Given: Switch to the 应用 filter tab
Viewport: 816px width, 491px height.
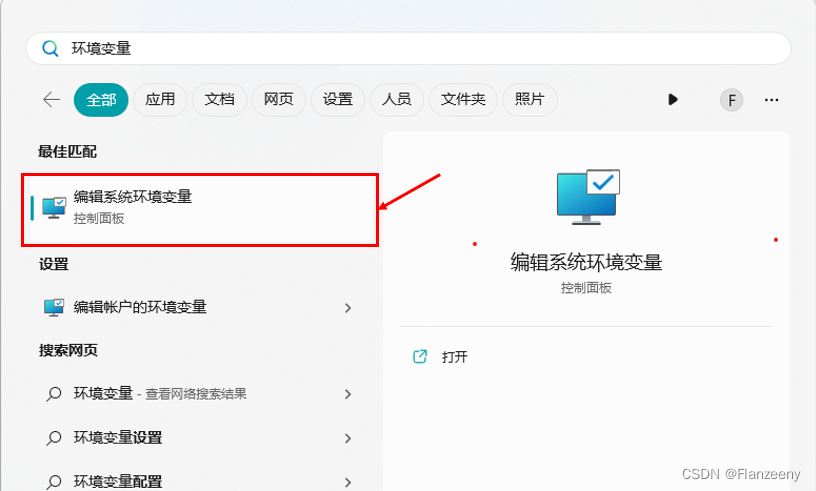Looking at the screenshot, I should (x=160, y=99).
